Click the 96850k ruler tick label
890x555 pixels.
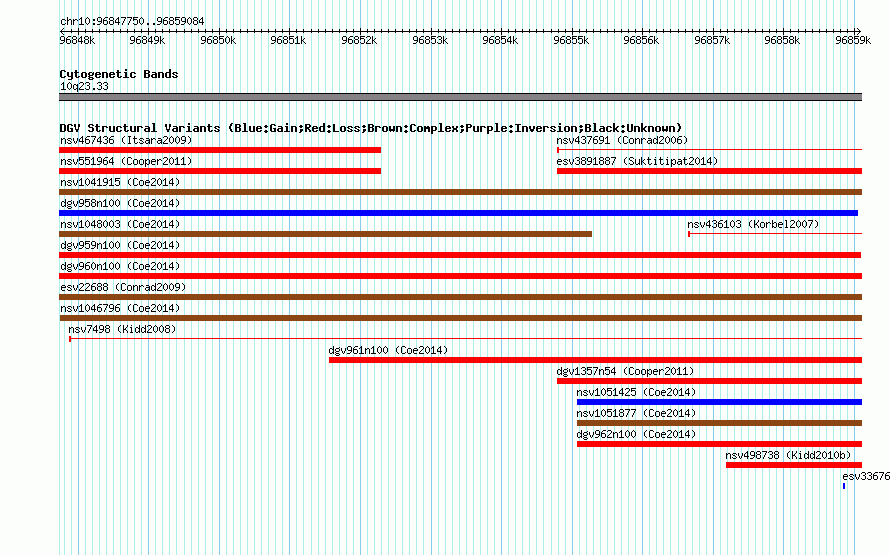tap(218, 40)
